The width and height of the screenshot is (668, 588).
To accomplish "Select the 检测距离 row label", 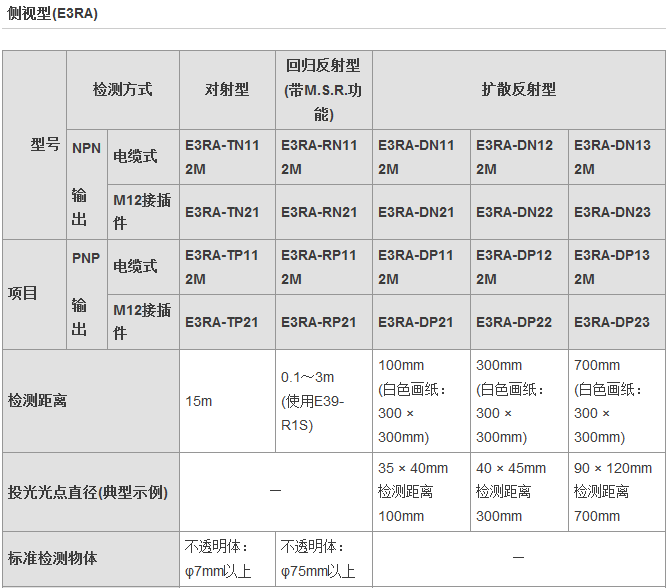I will point(38,401).
